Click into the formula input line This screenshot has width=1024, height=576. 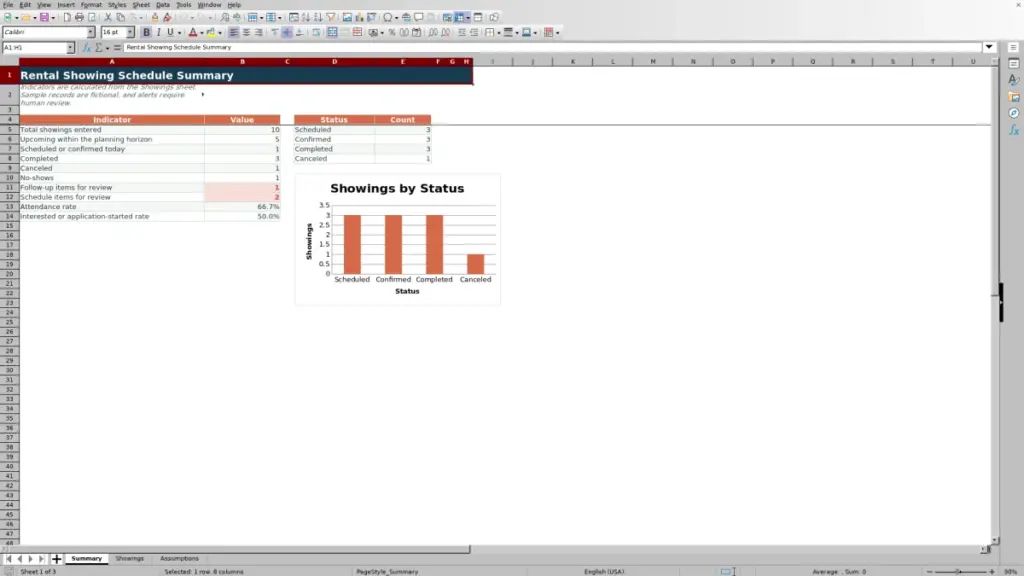(552, 47)
